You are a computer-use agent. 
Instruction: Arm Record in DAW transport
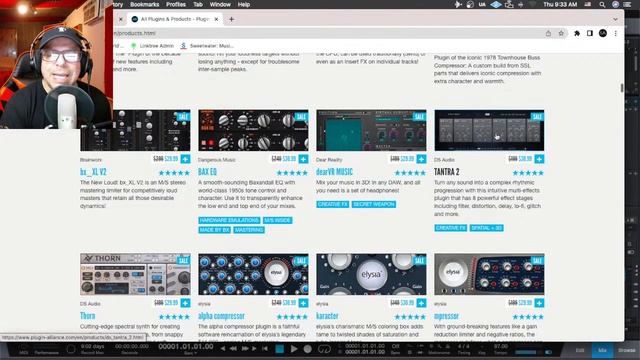[308, 349]
